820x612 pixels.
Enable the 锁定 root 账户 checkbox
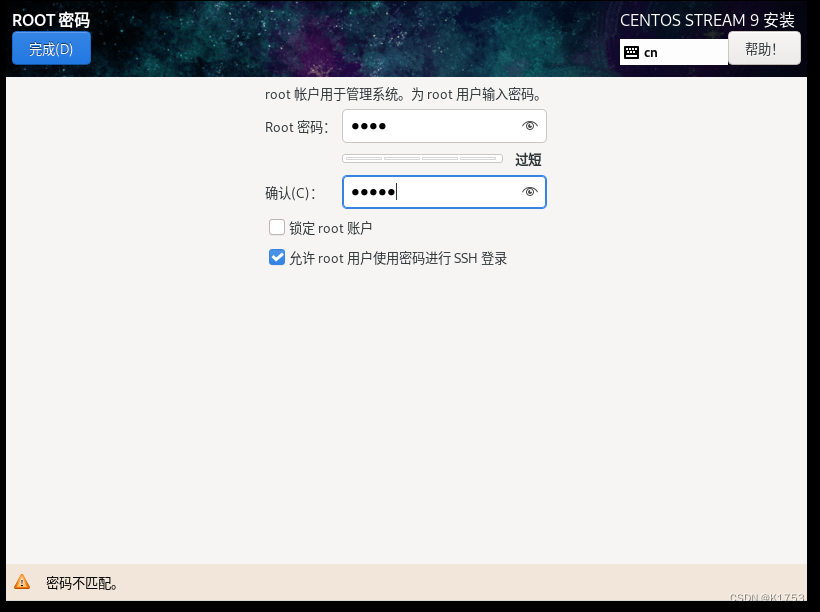[277, 228]
